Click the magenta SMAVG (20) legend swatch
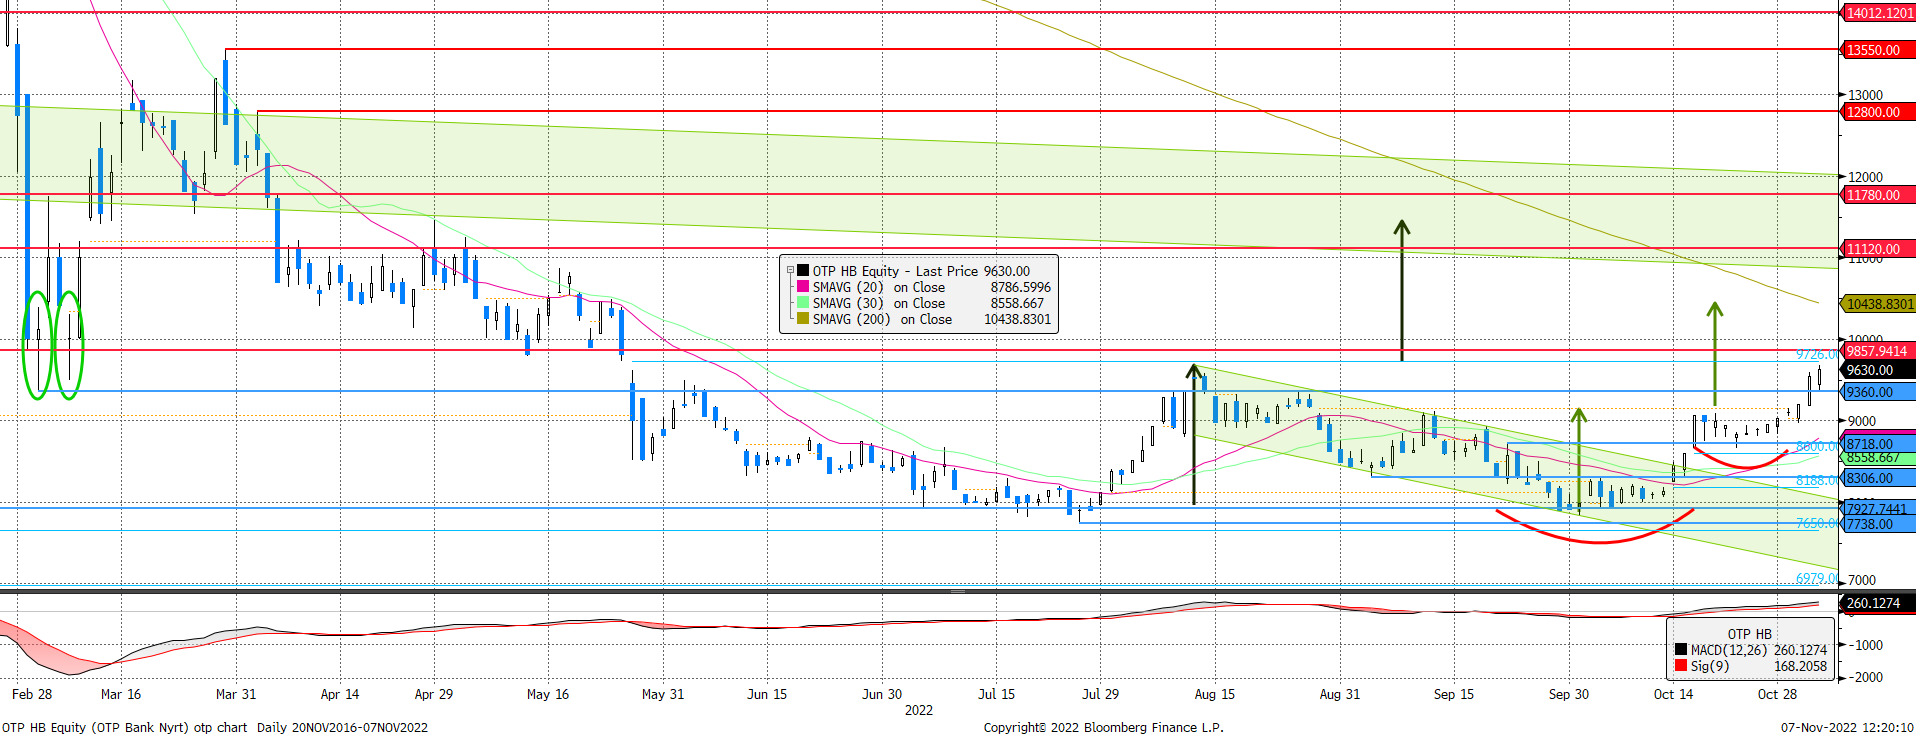This screenshot has height=736, width=1916. tap(803, 287)
